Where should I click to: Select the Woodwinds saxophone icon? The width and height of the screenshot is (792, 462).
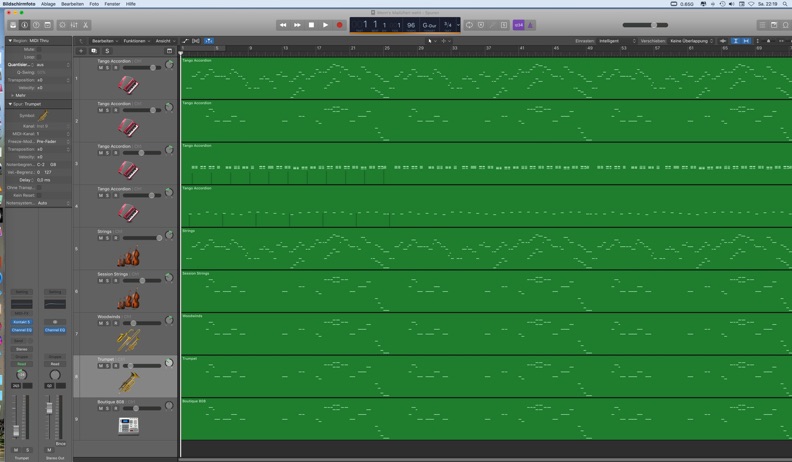coord(128,340)
